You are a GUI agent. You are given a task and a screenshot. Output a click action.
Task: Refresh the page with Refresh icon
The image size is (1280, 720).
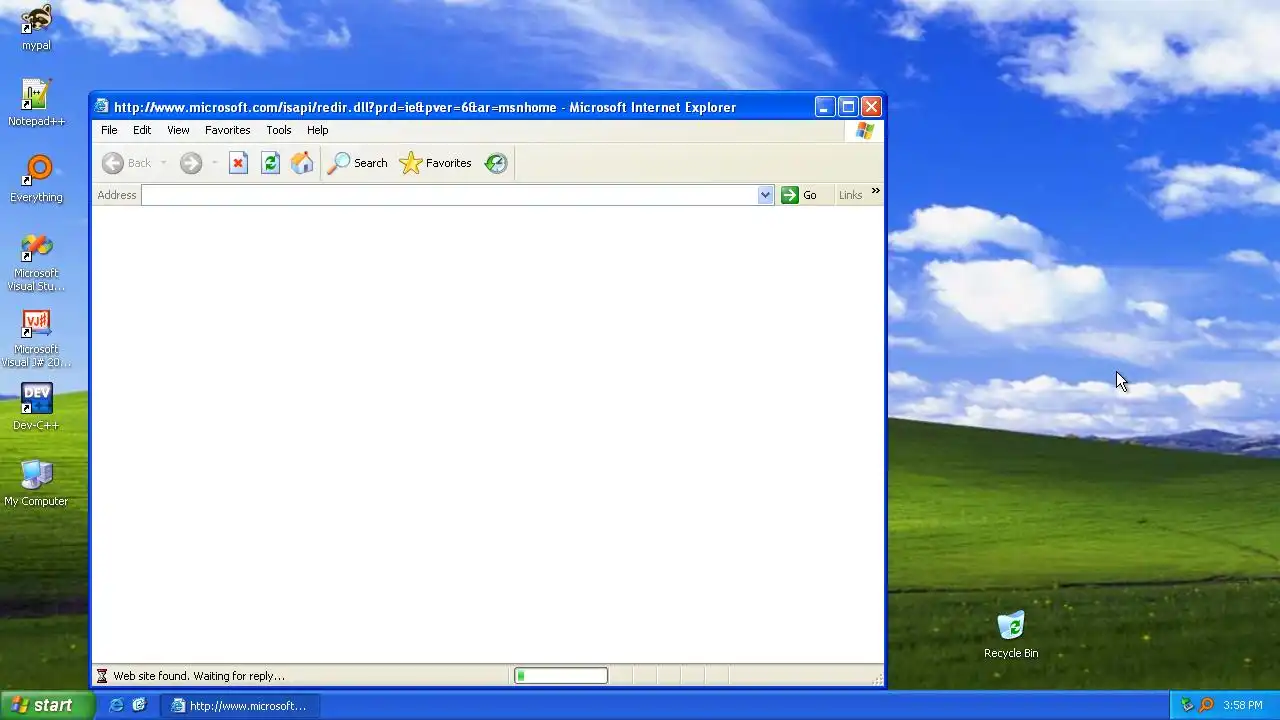coord(270,163)
